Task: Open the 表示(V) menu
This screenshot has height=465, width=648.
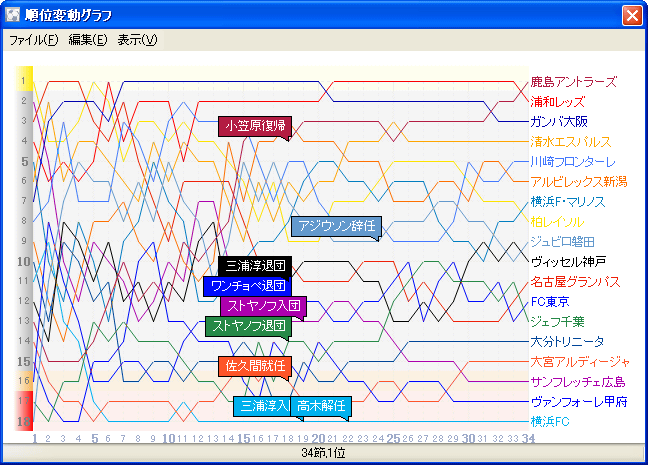Action: coord(137,40)
